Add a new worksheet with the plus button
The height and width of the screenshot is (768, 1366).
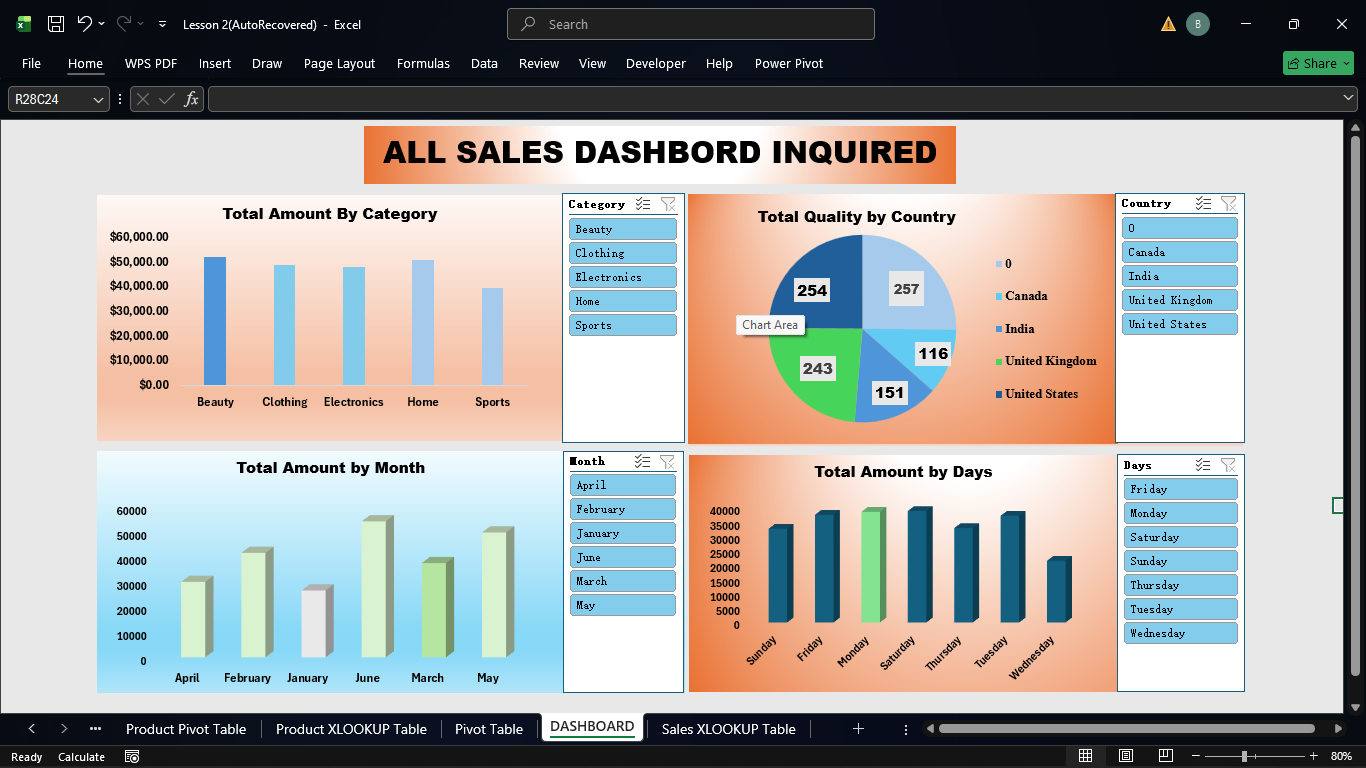click(x=858, y=729)
